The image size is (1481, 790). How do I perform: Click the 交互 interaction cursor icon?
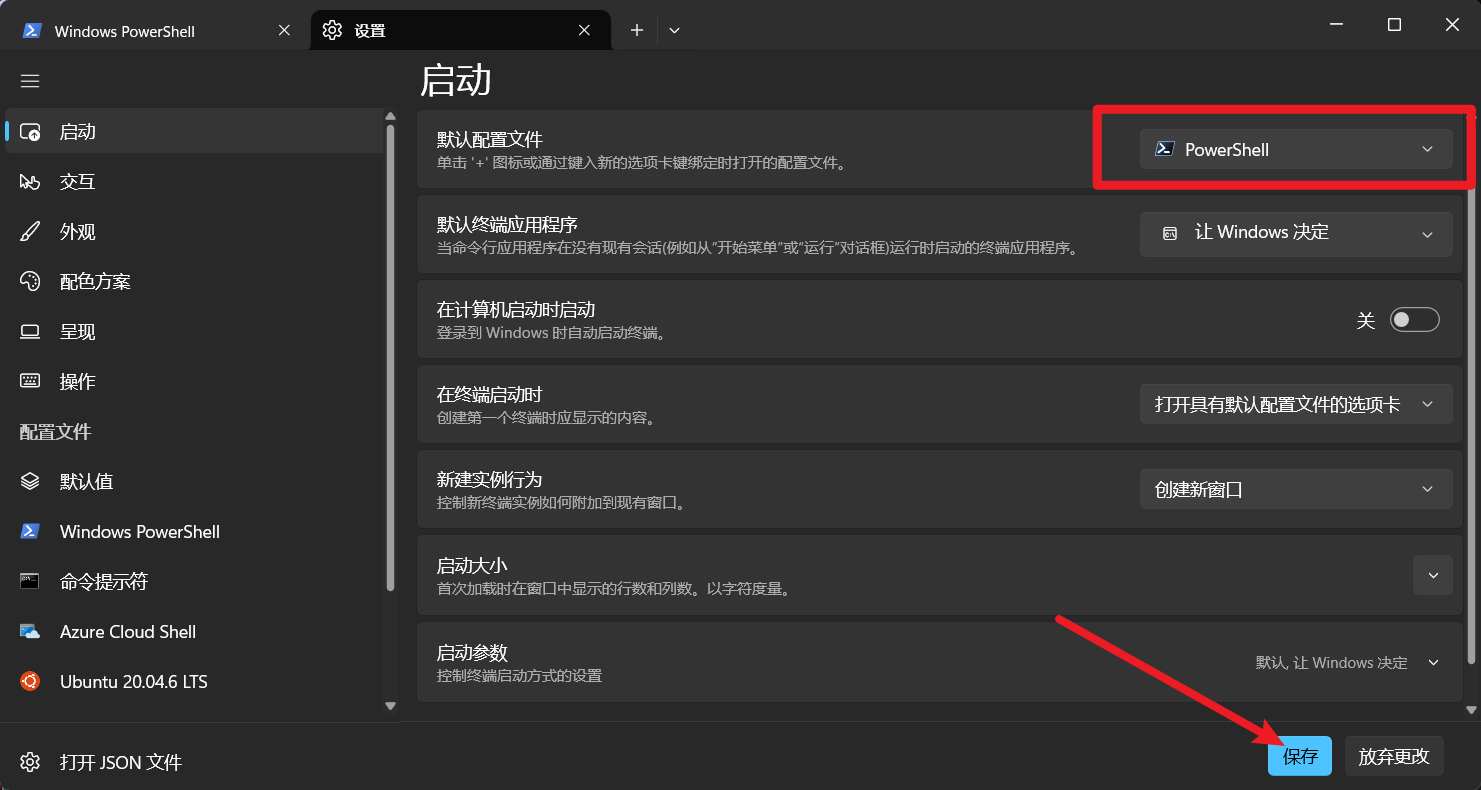point(30,182)
